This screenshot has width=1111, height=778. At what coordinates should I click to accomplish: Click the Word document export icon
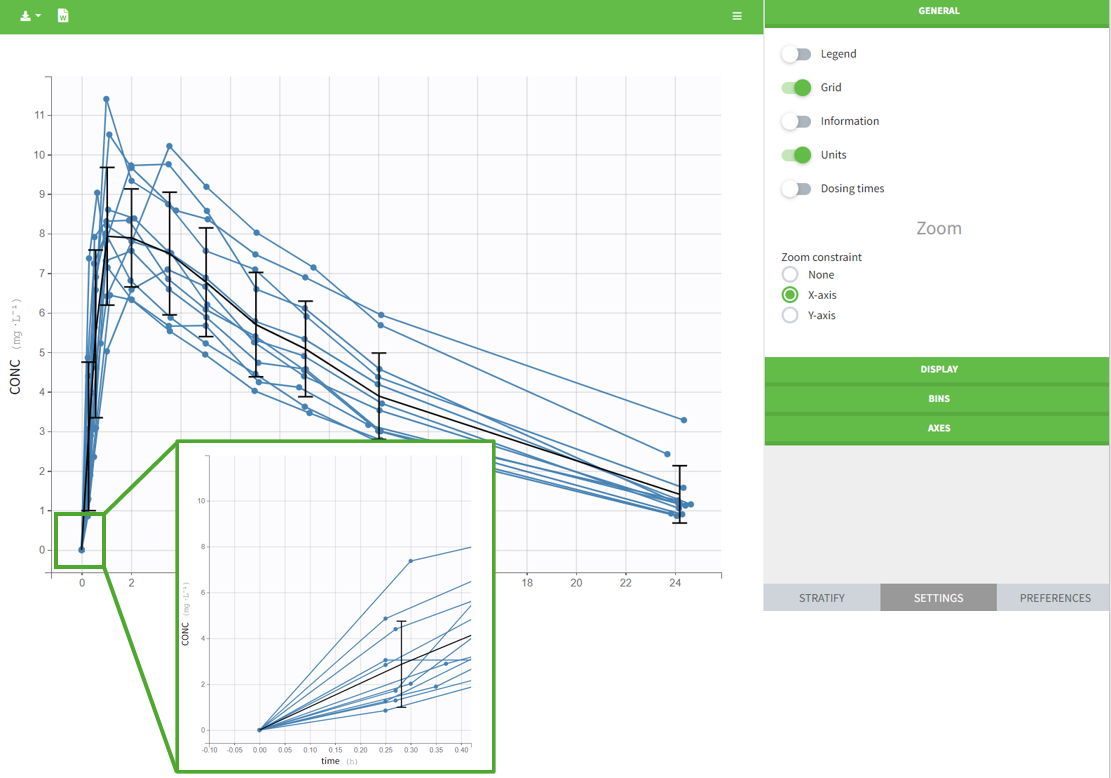pyautogui.click(x=63, y=16)
